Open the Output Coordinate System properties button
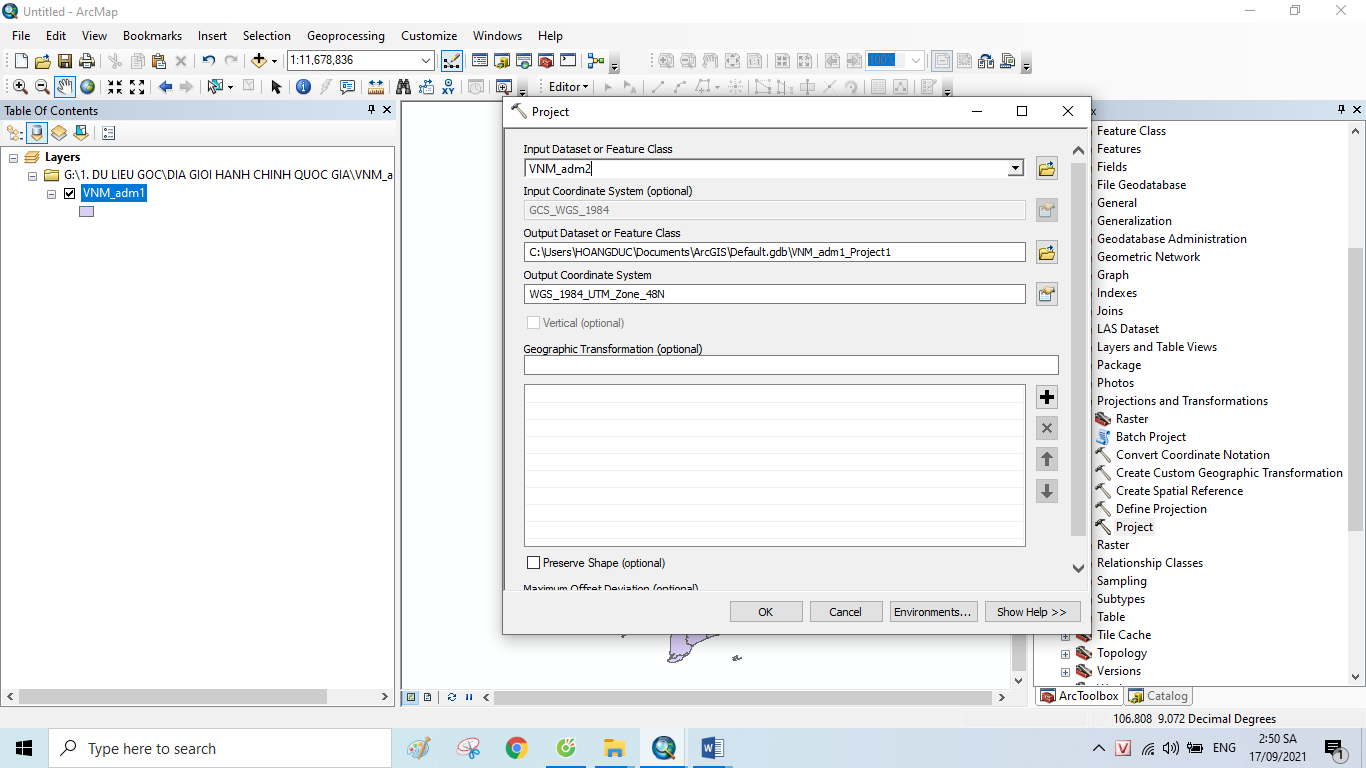Image resolution: width=1366 pixels, height=768 pixels. 1047,294
